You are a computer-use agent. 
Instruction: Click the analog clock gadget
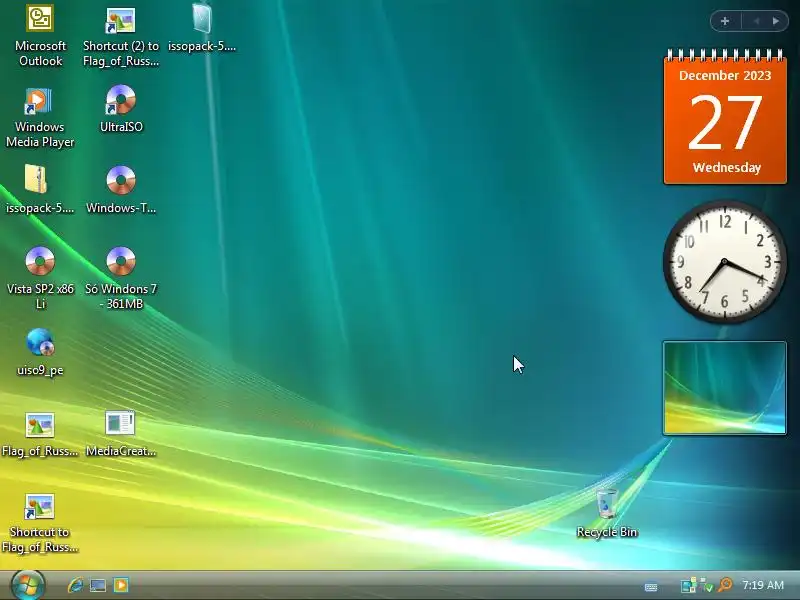[x=724, y=262]
